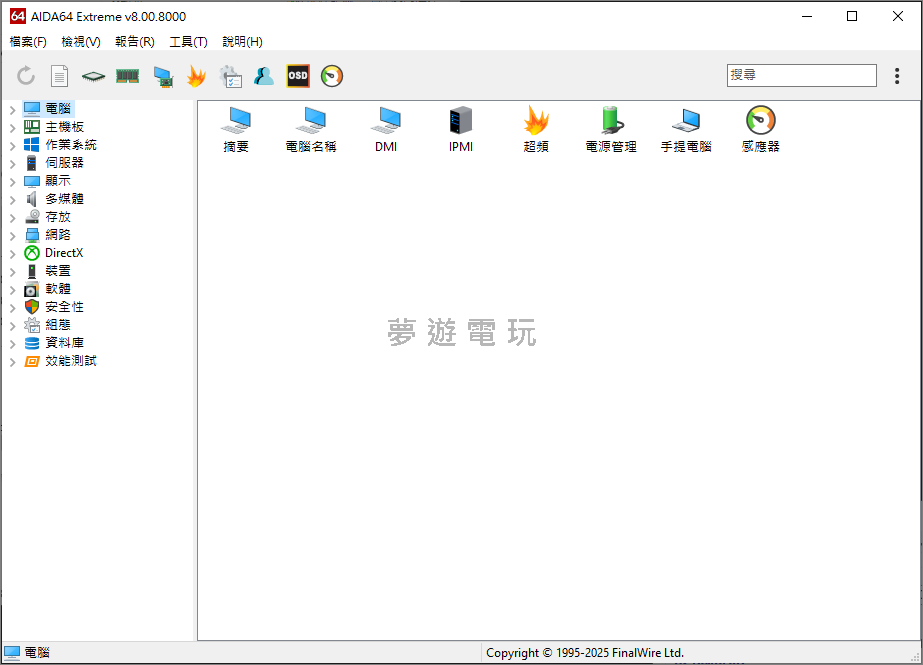Open the 感應器 sensor icon
Screen dimensions: 923x665
point(760,130)
